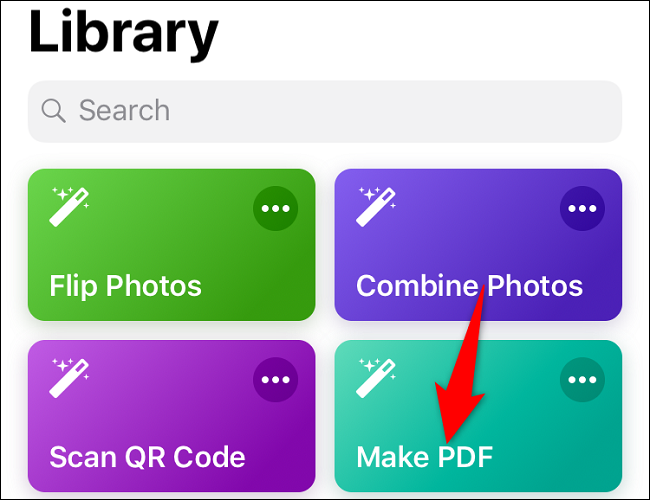
Task: Click the red arrow pointing to Make PDF
Action: [x=460, y=364]
